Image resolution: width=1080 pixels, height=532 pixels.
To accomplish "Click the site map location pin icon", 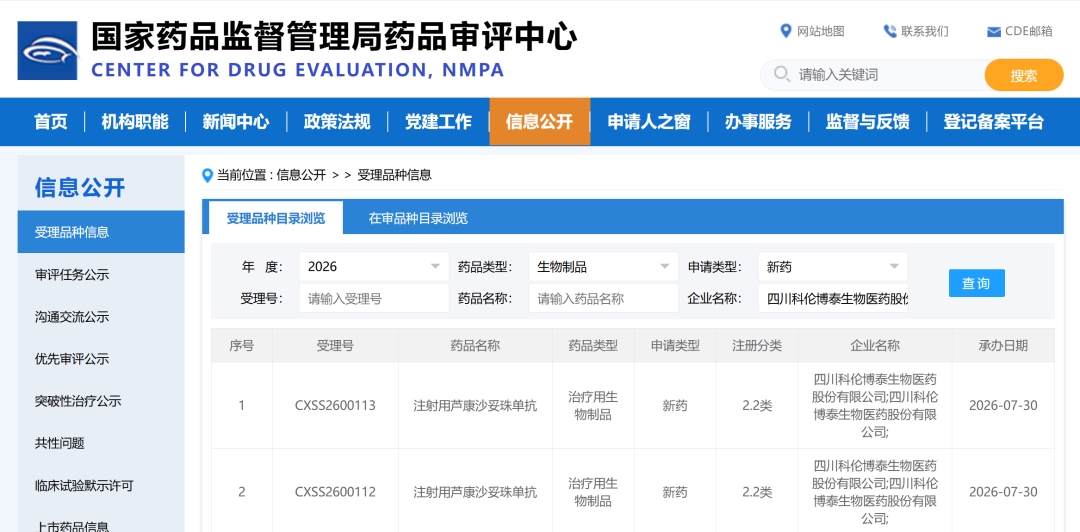I will coord(785,31).
